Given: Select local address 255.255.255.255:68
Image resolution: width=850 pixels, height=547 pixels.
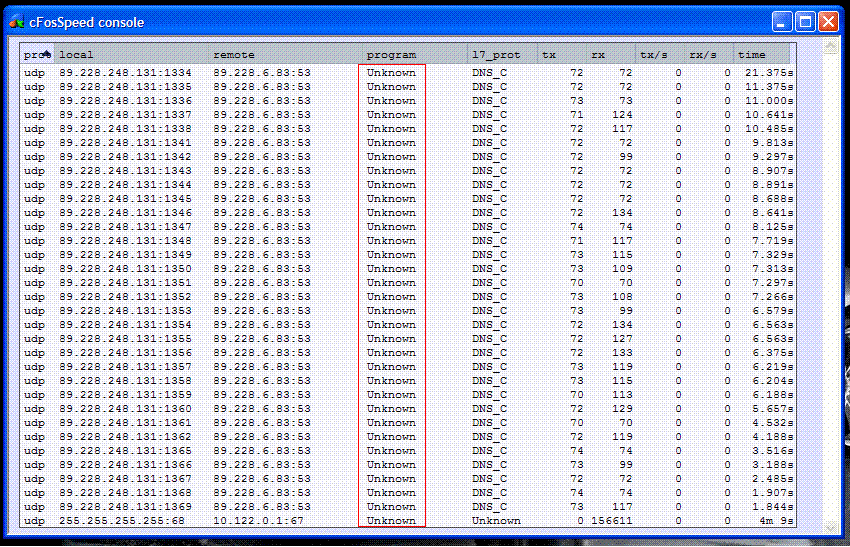Looking at the screenshot, I should (122, 521).
